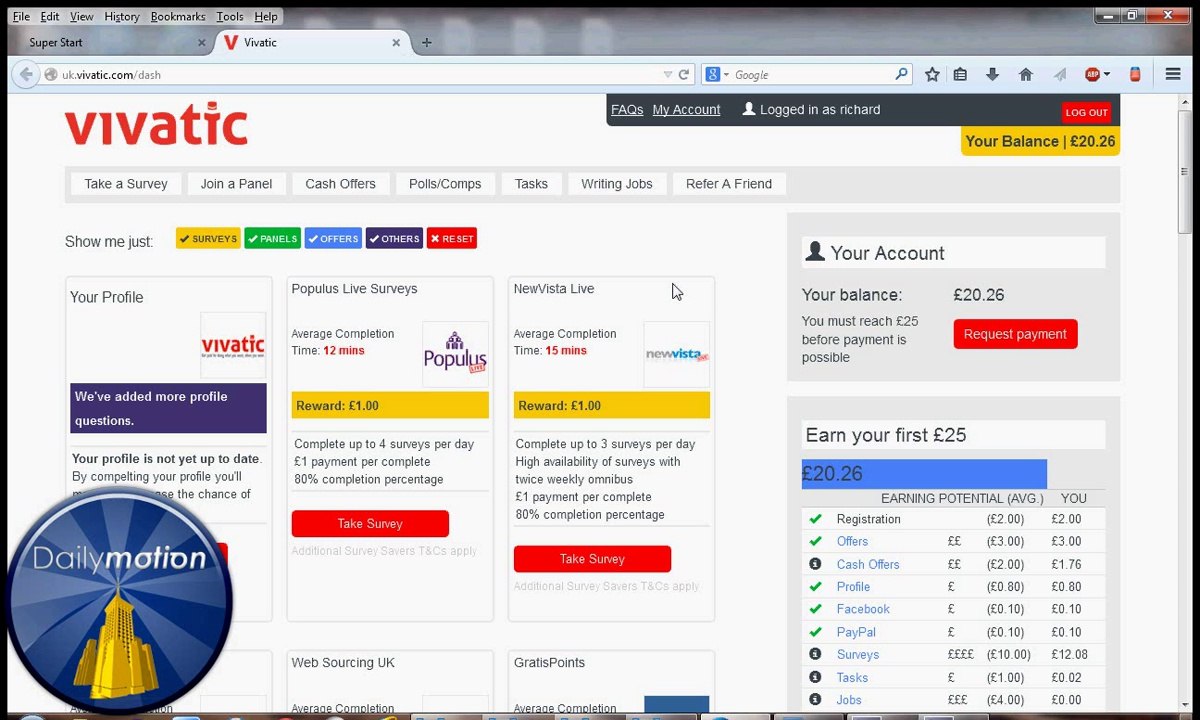The image size is (1200, 720).
Task: Open the Firefox hamburger menu
Action: click(1173, 74)
